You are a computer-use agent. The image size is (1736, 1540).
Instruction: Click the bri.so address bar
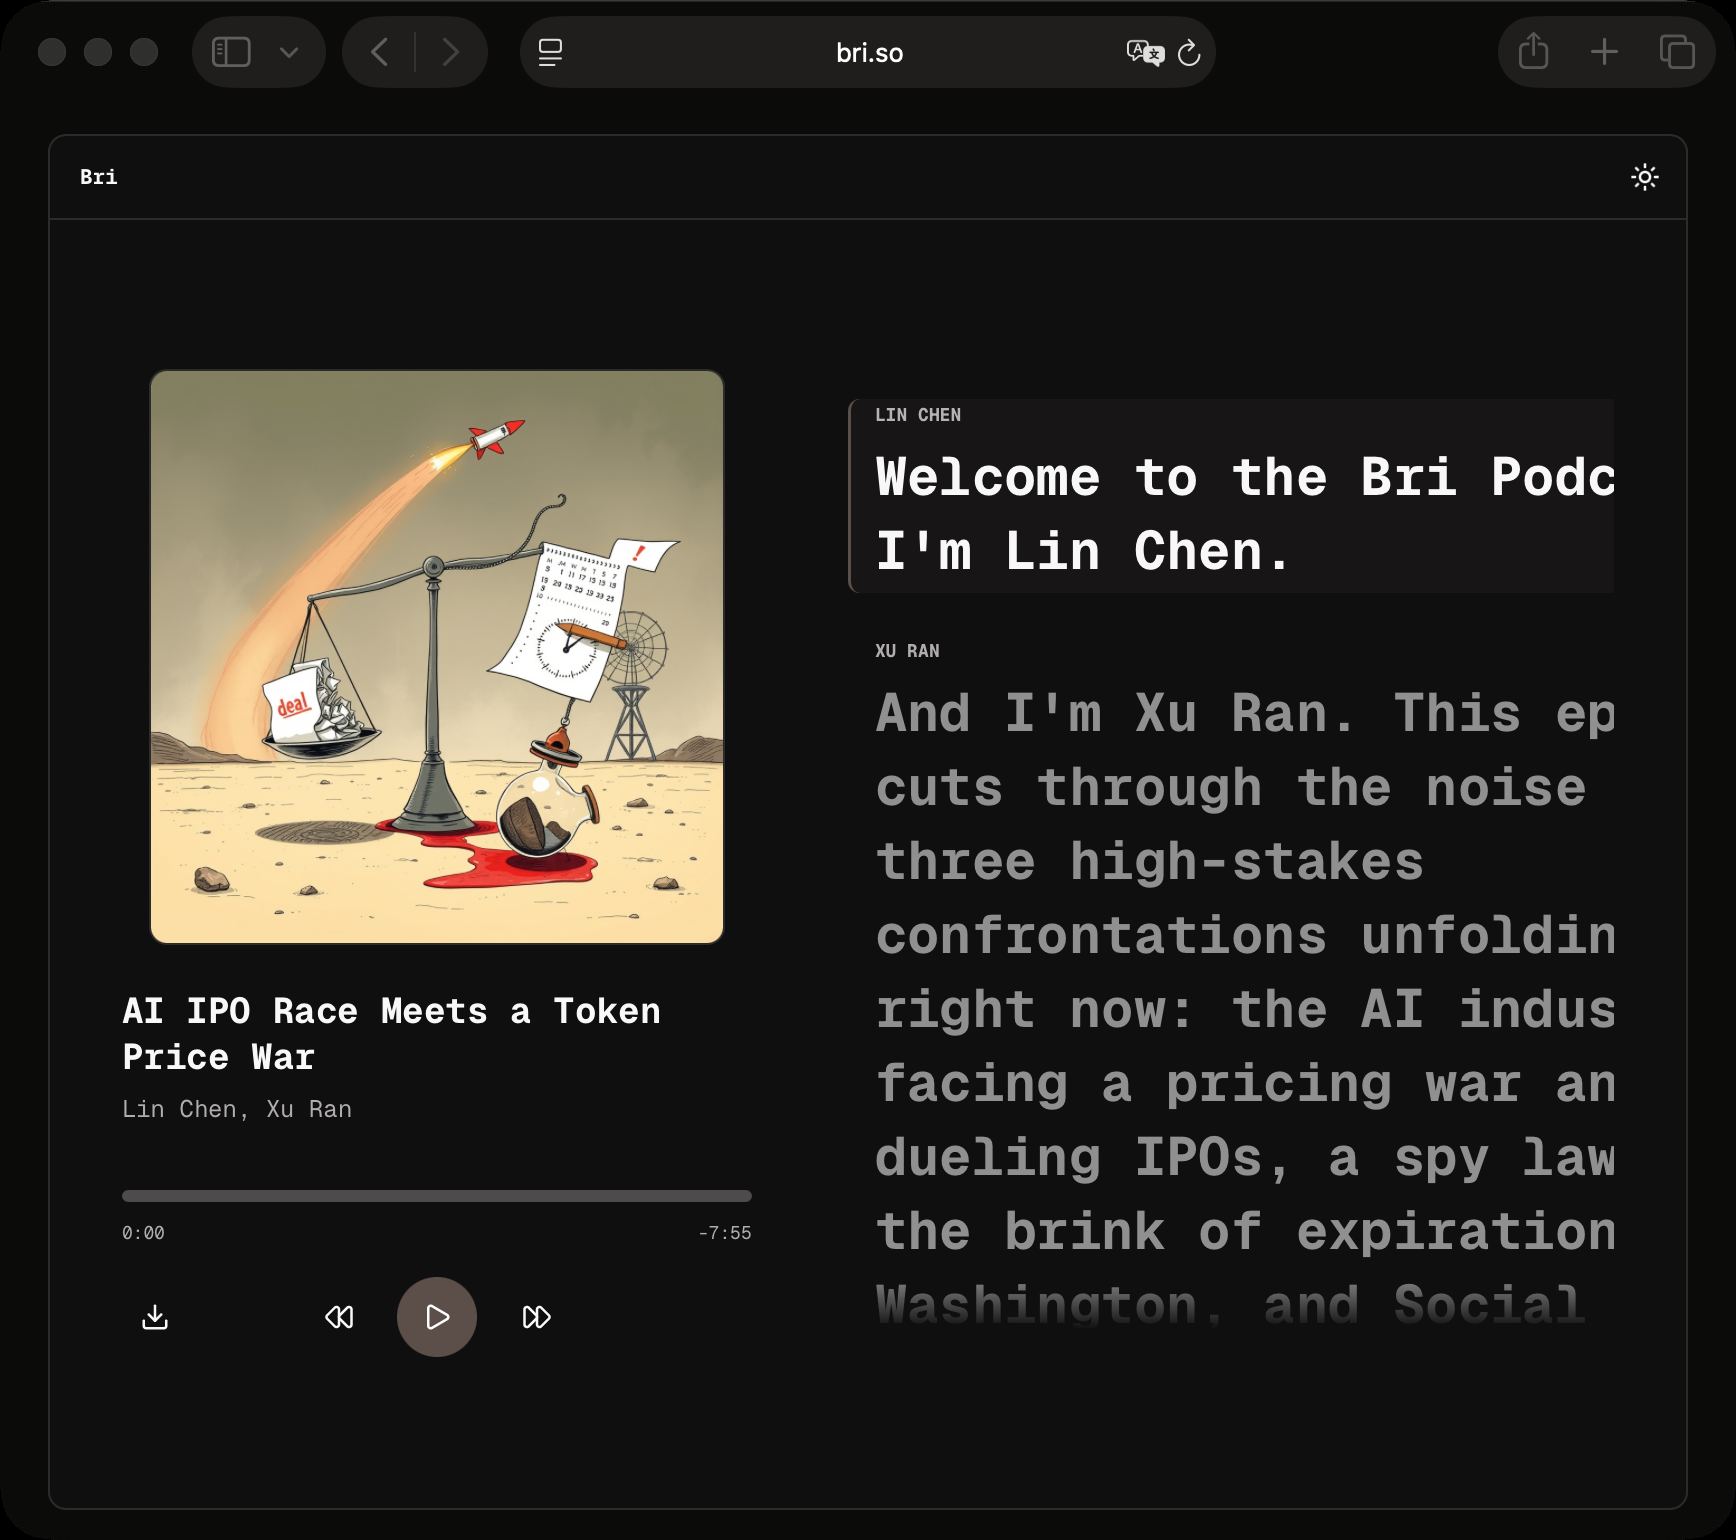coord(868,52)
